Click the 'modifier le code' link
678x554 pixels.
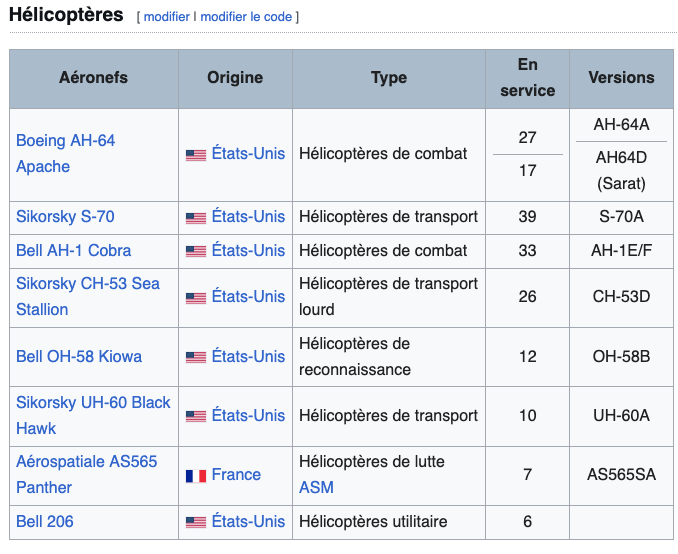(x=246, y=17)
